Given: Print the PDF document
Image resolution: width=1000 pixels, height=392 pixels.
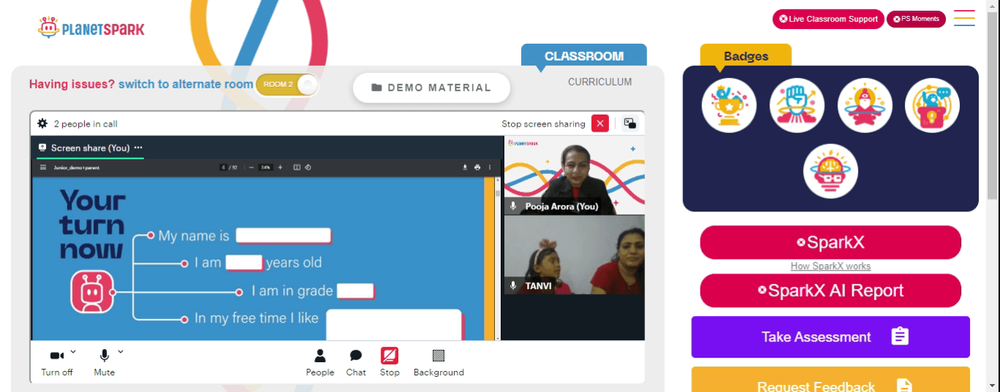Looking at the screenshot, I should pyautogui.click(x=477, y=168).
